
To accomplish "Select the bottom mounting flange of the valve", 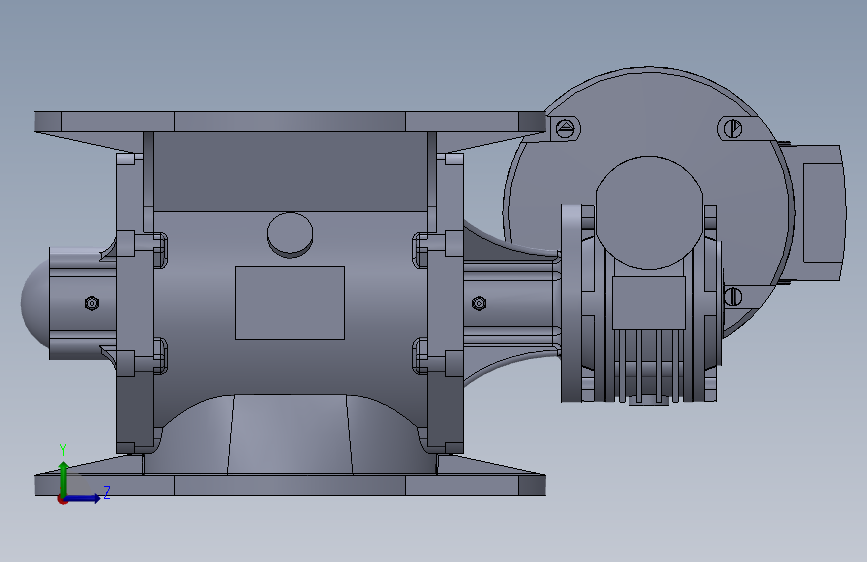I will coord(290,485).
